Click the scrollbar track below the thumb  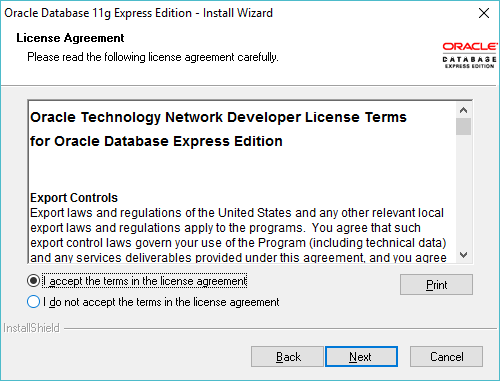coord(463,192)
